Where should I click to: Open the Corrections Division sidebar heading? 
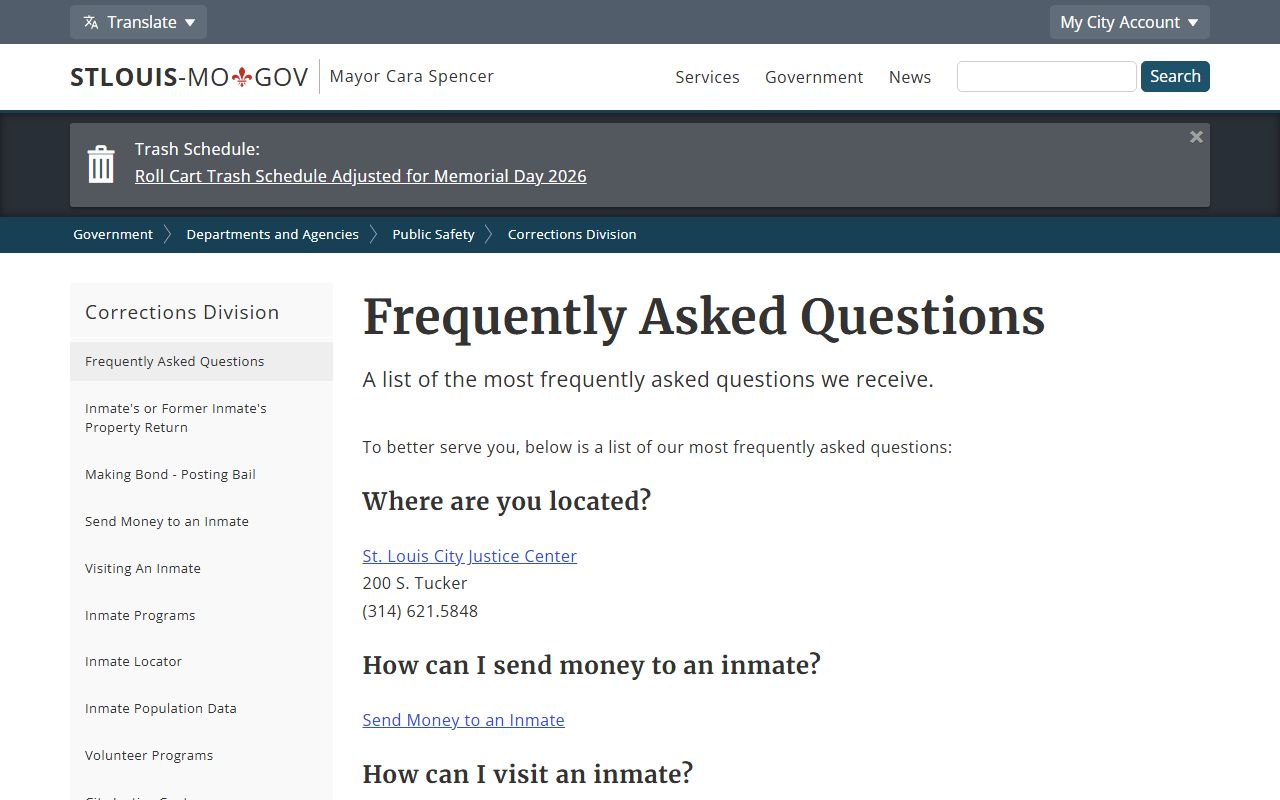tap(182, 312)
